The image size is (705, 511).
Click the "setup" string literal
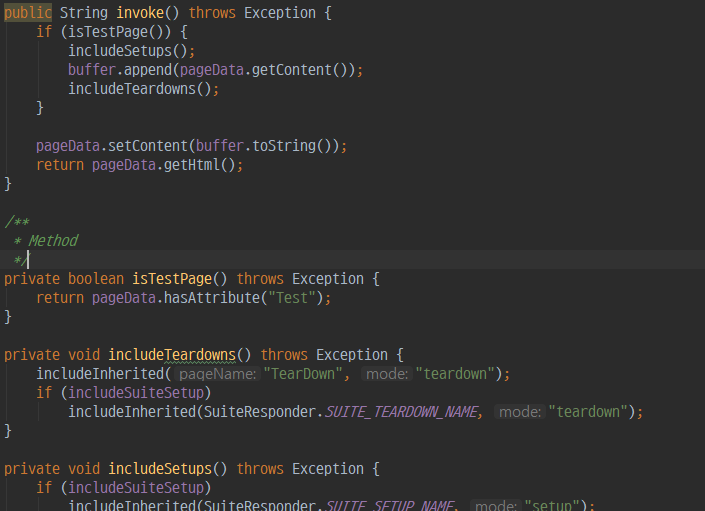552,505
